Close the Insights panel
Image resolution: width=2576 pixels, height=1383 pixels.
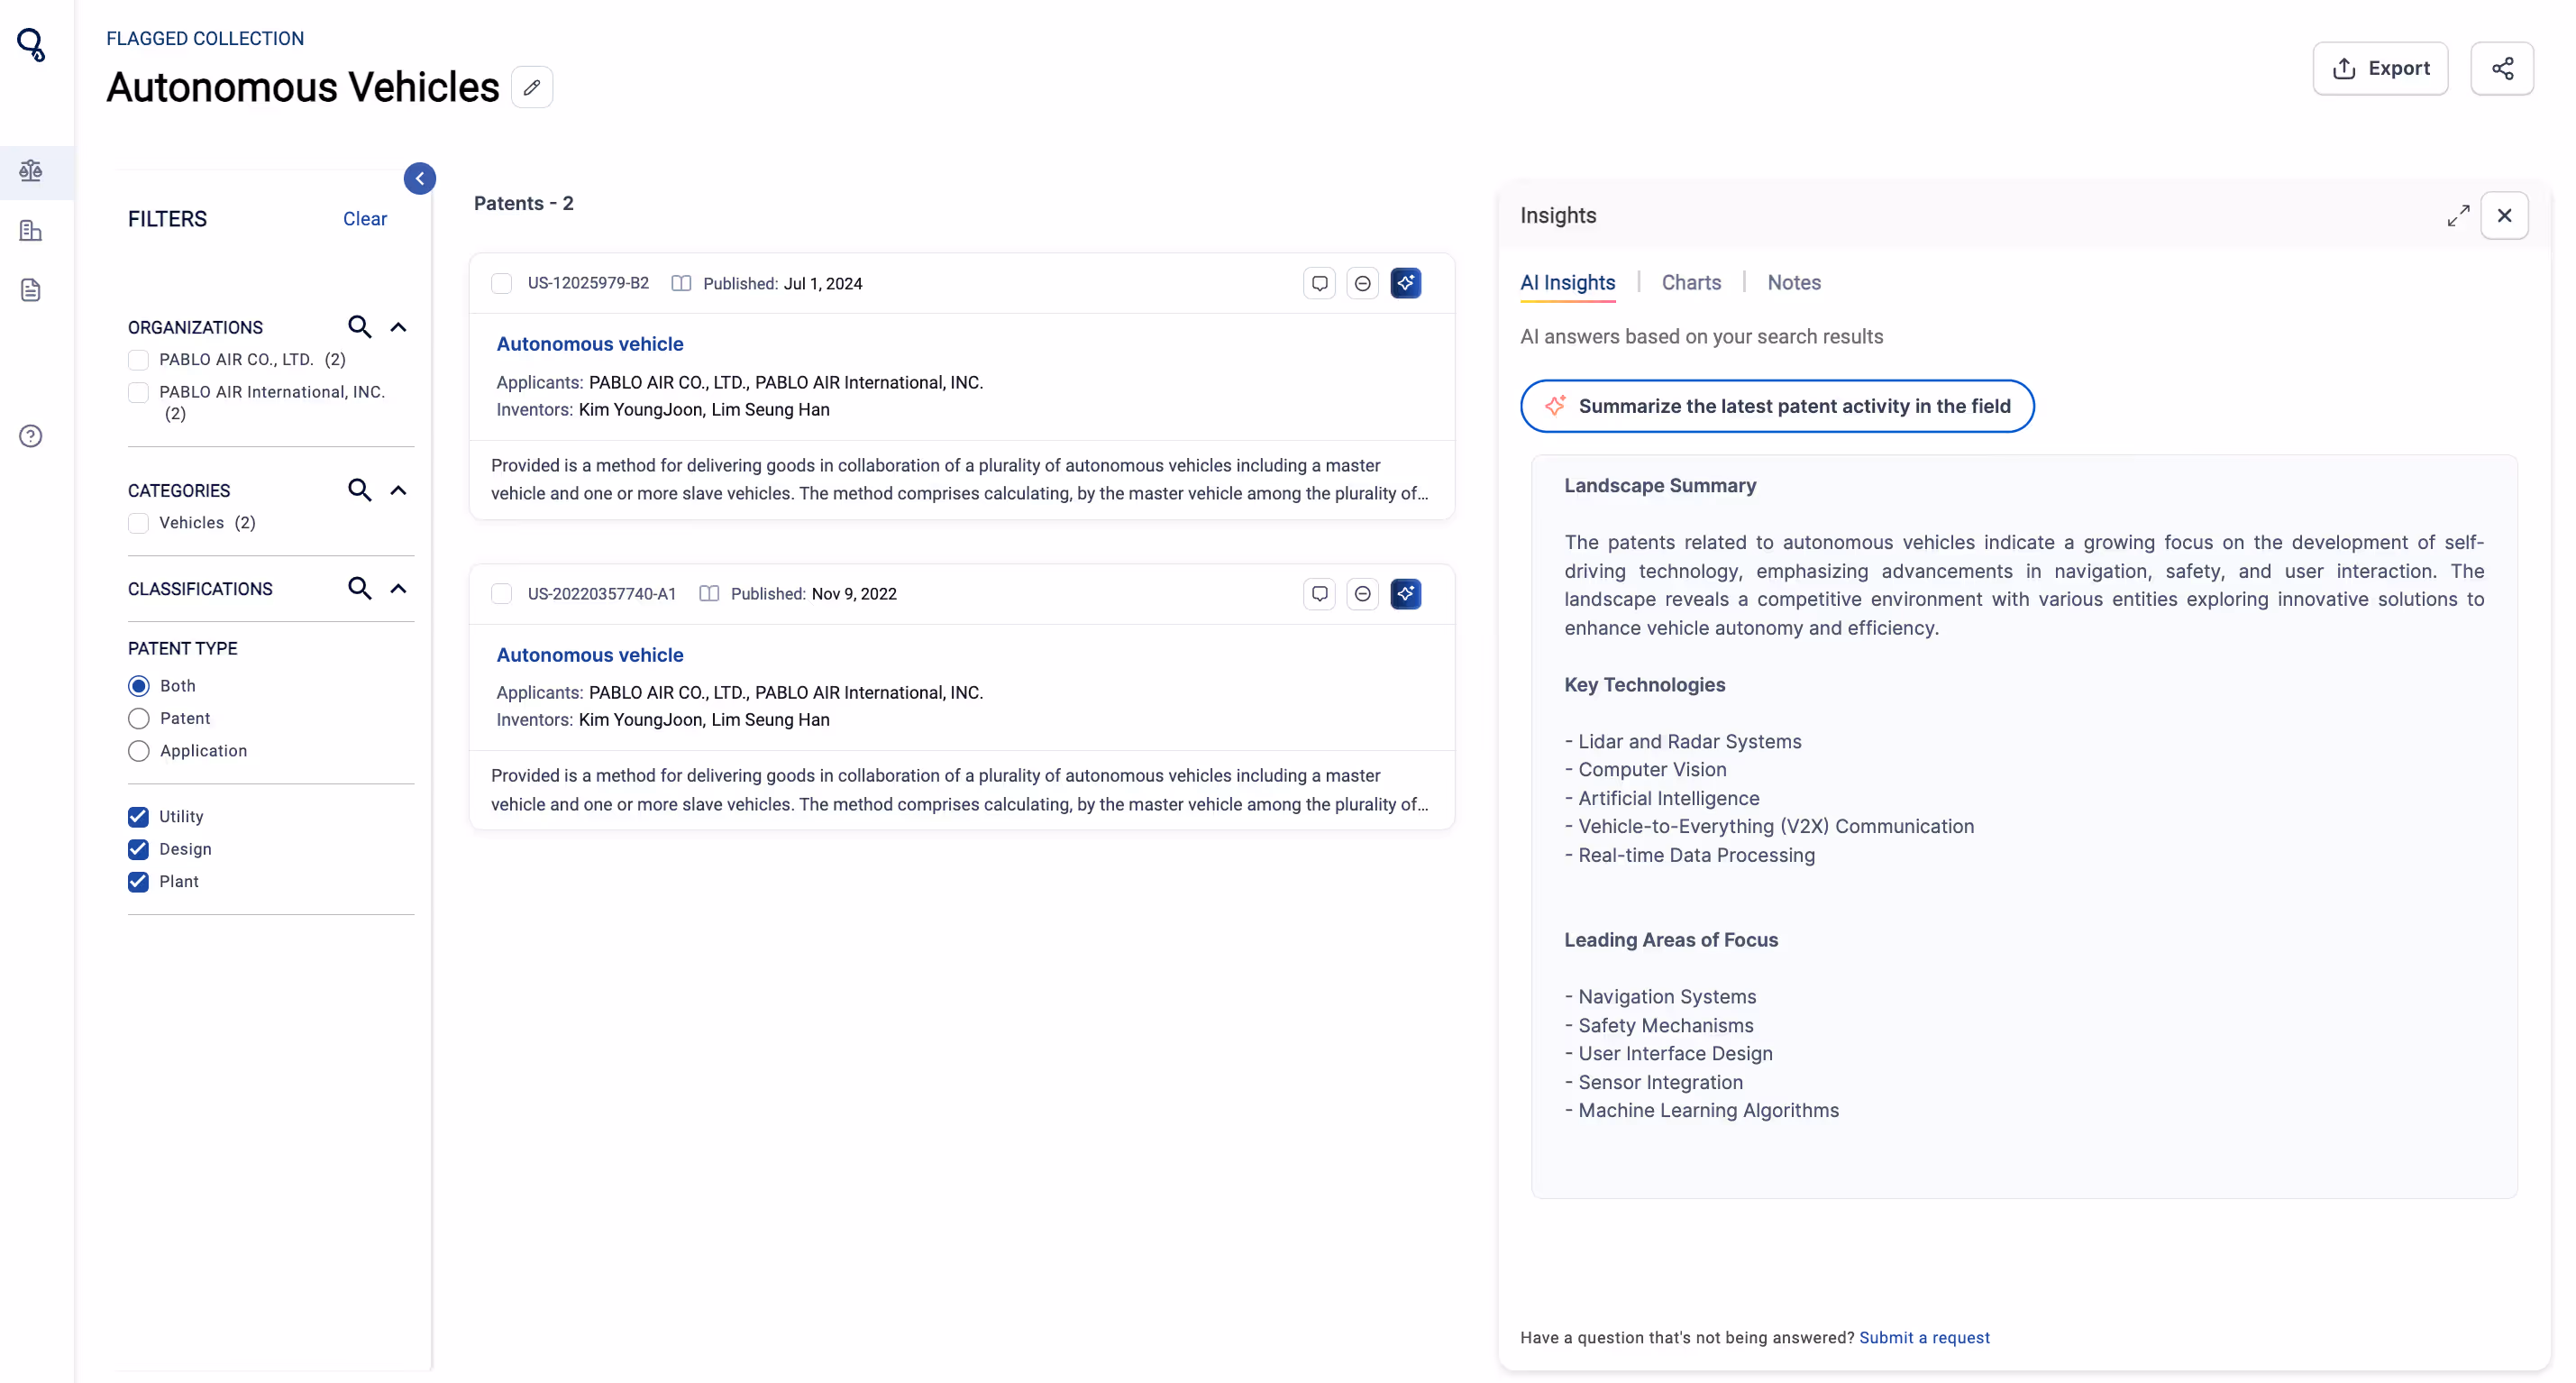point(2504,216)
